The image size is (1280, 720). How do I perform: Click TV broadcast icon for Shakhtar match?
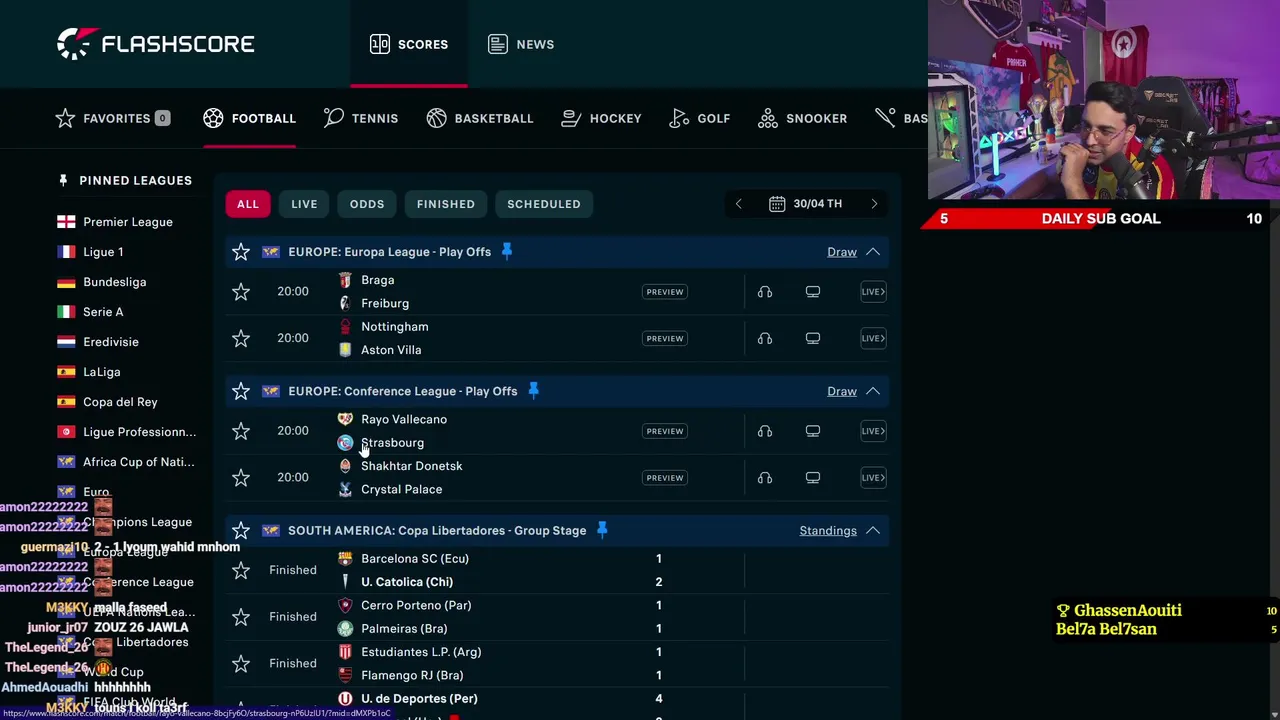pos(813,478)
